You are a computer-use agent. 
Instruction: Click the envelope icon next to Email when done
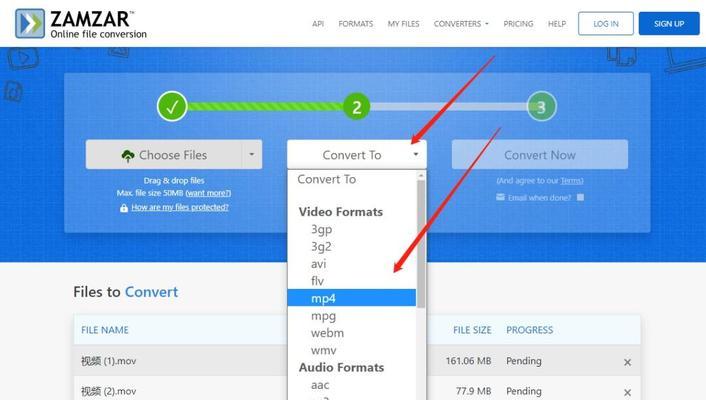[500, 197]
